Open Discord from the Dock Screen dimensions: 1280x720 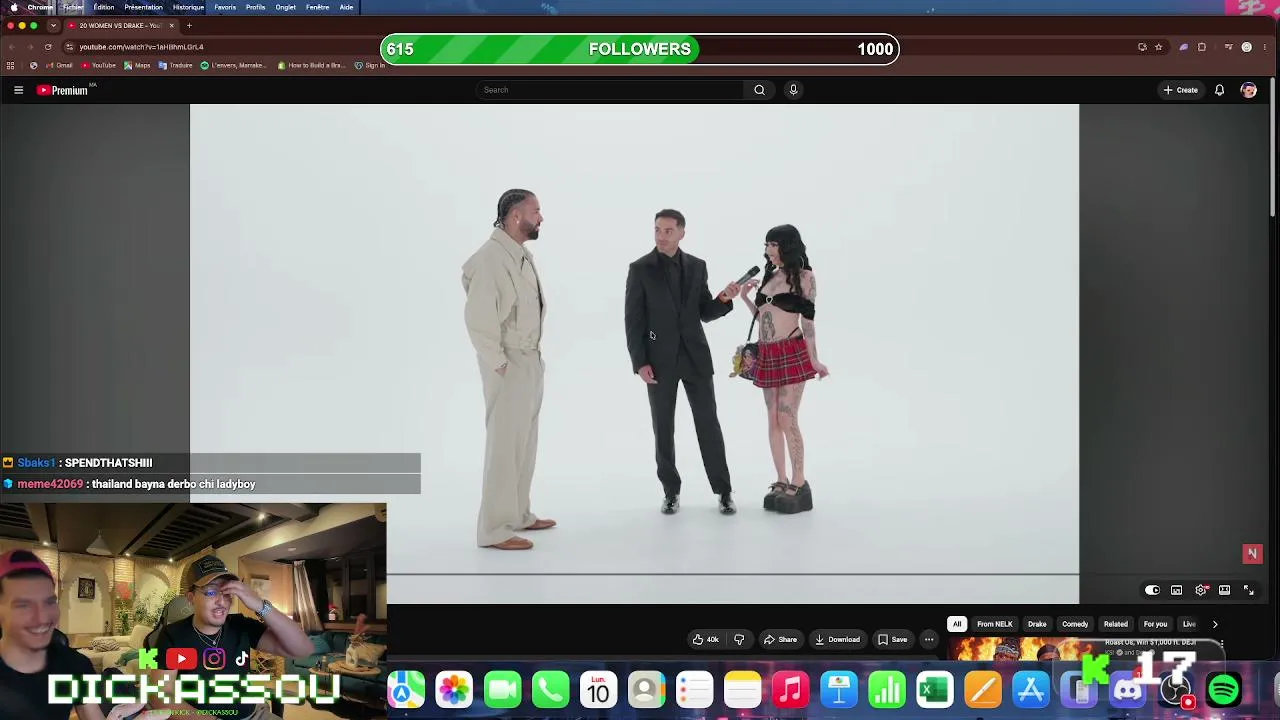tap(1127, 690)
